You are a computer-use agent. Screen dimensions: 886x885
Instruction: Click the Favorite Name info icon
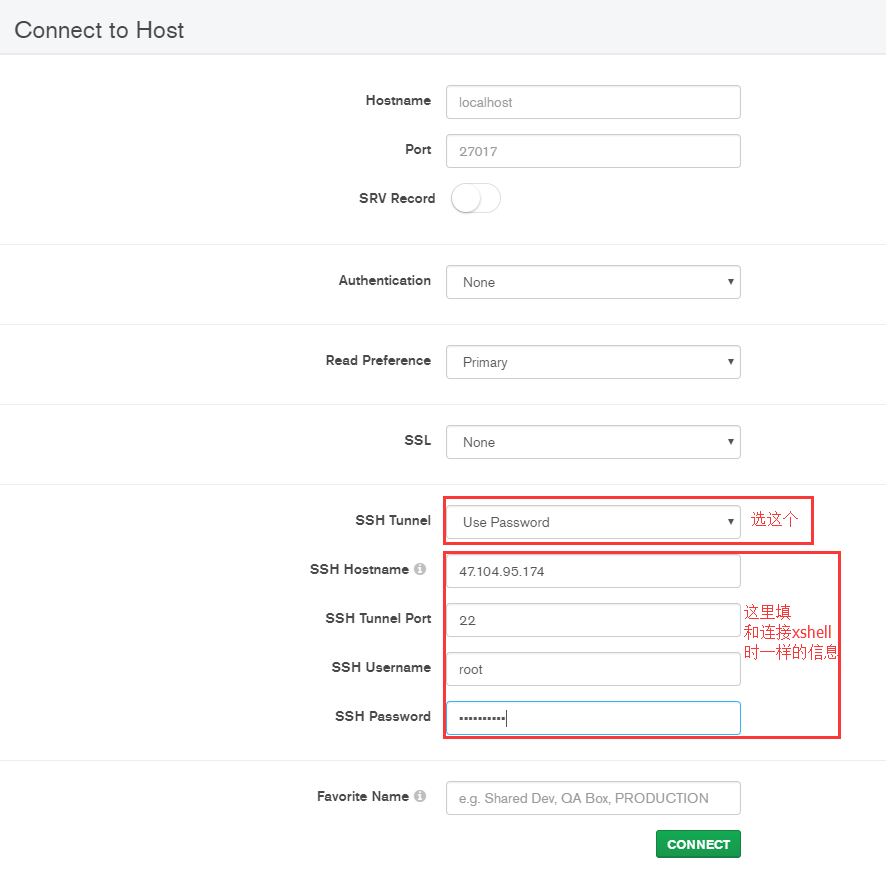[x=420, y=797]
